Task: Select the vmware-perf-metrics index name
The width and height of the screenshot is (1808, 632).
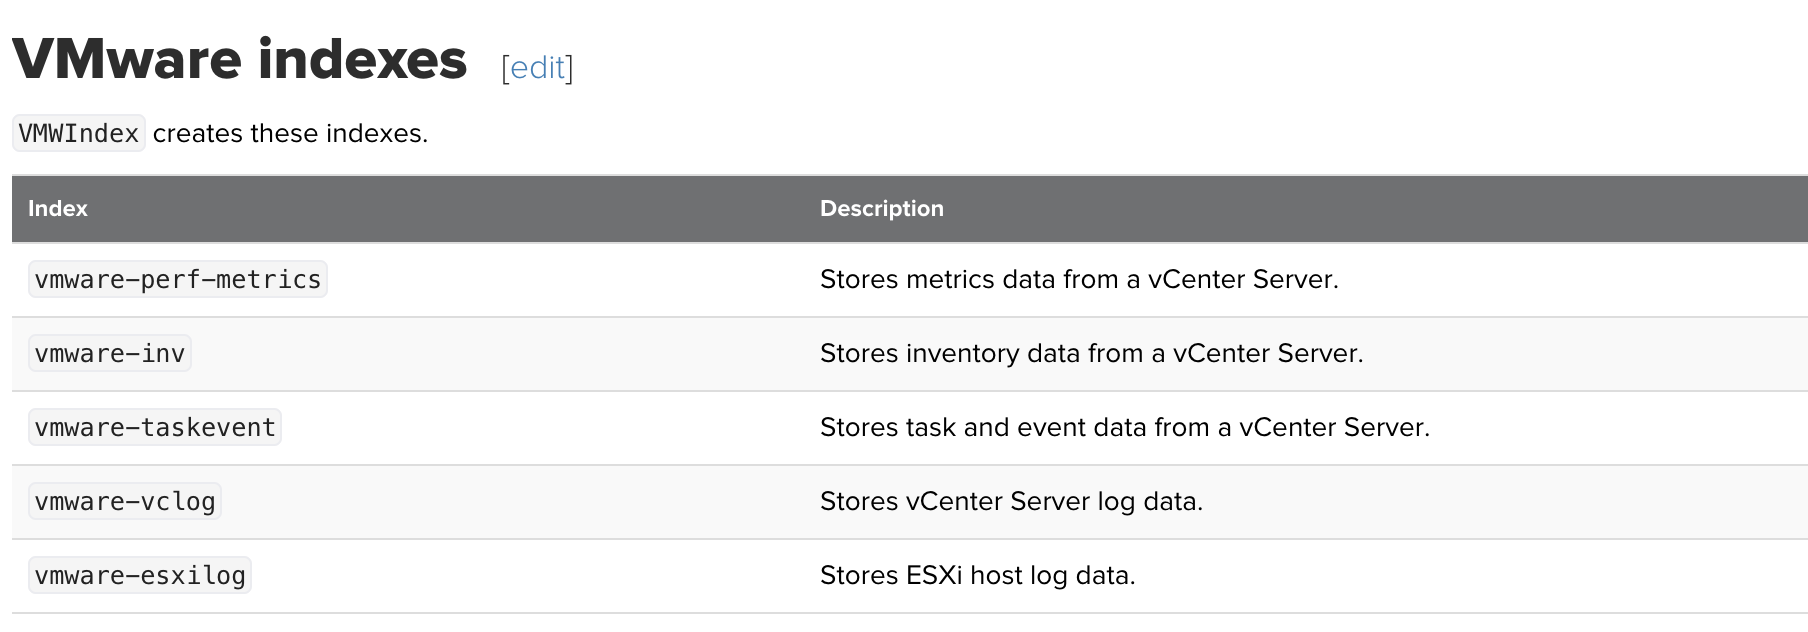Action: (x=178, y=280)
